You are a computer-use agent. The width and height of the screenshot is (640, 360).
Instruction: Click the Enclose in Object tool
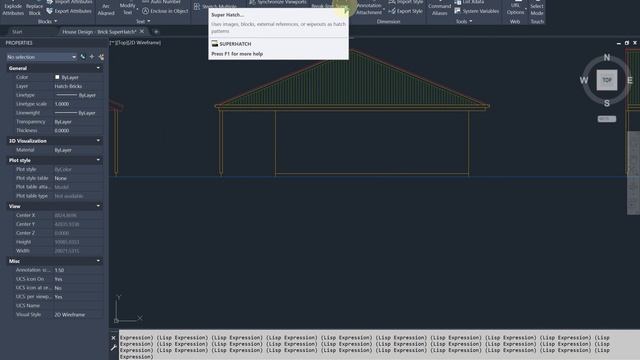165,11
